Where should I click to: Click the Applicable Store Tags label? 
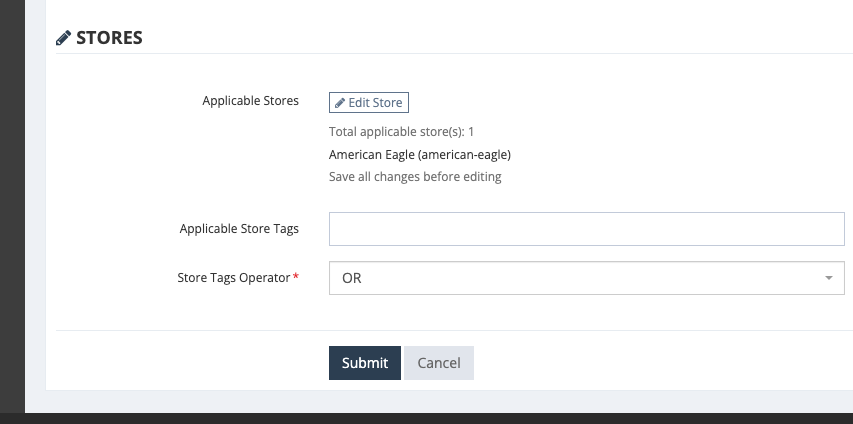click(239, 229)
